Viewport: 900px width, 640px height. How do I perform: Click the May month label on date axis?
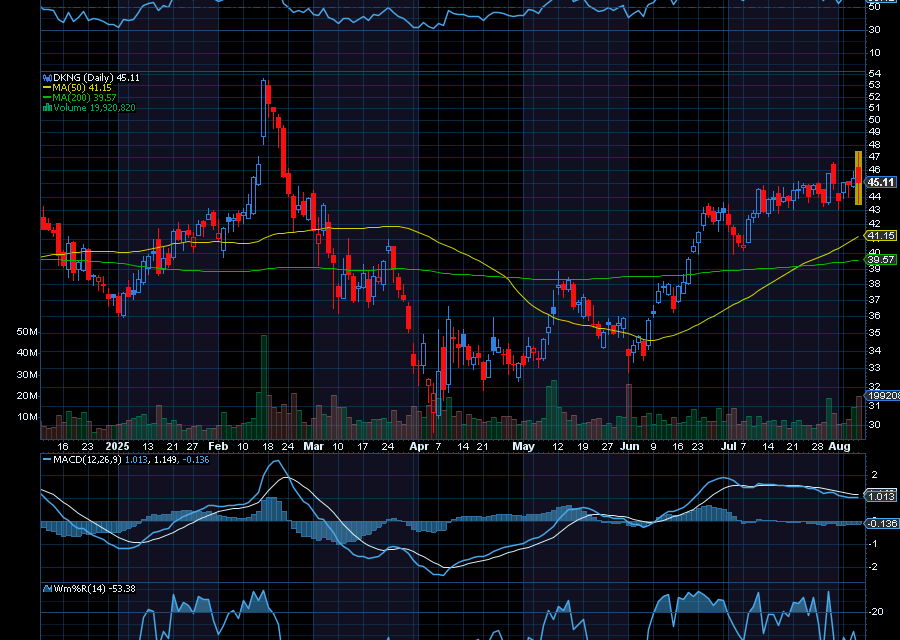[523, 446]
